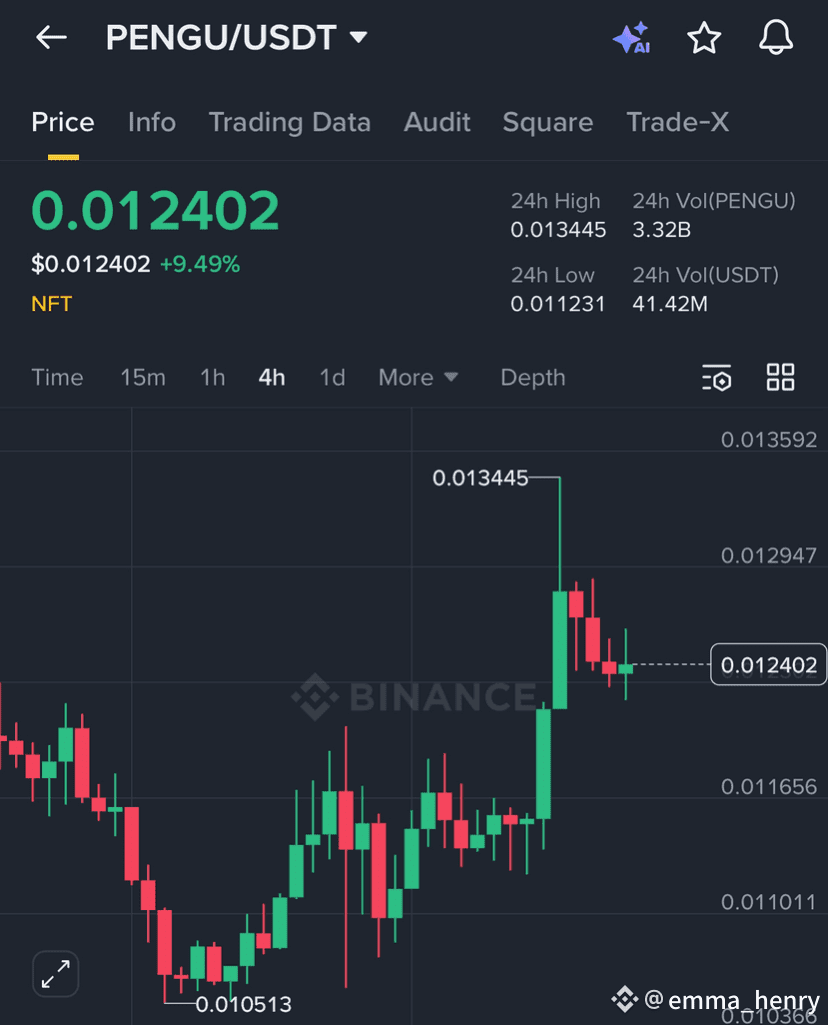Open the four-square layout grid icon
The image size is (828, 1025).
point(780,377)
